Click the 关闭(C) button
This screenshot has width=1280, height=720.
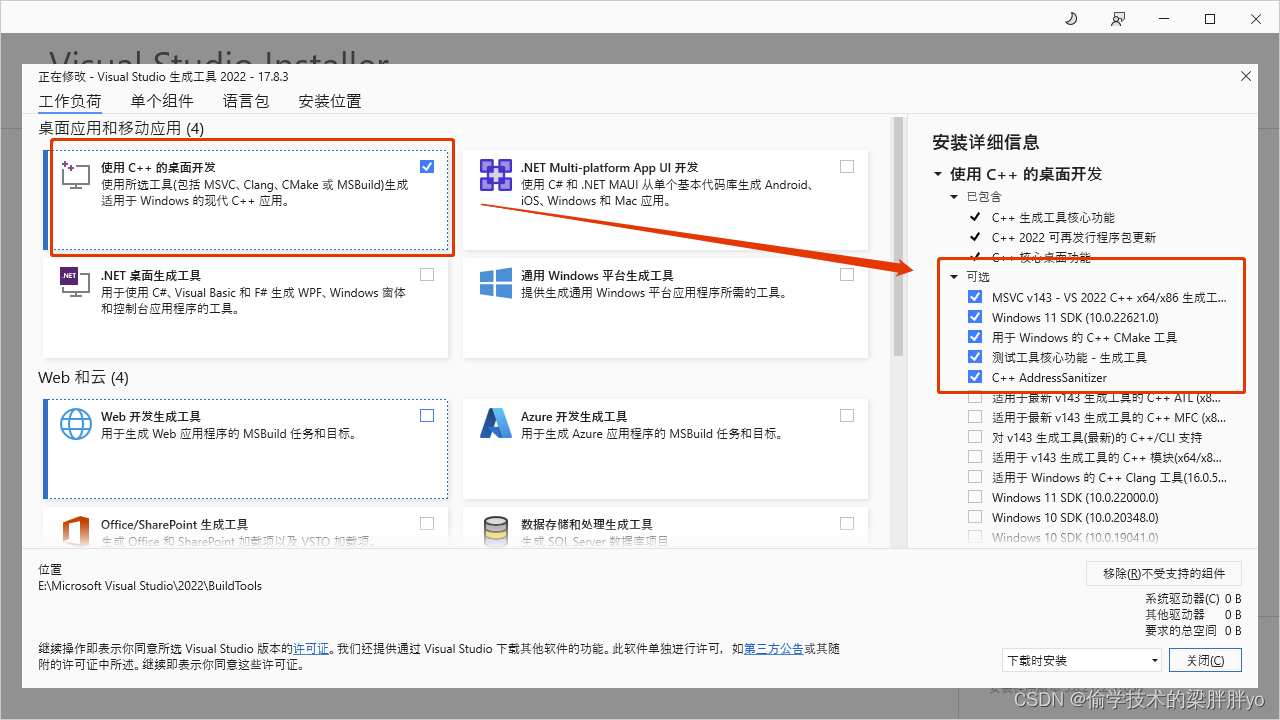[x=1205, y=660]
